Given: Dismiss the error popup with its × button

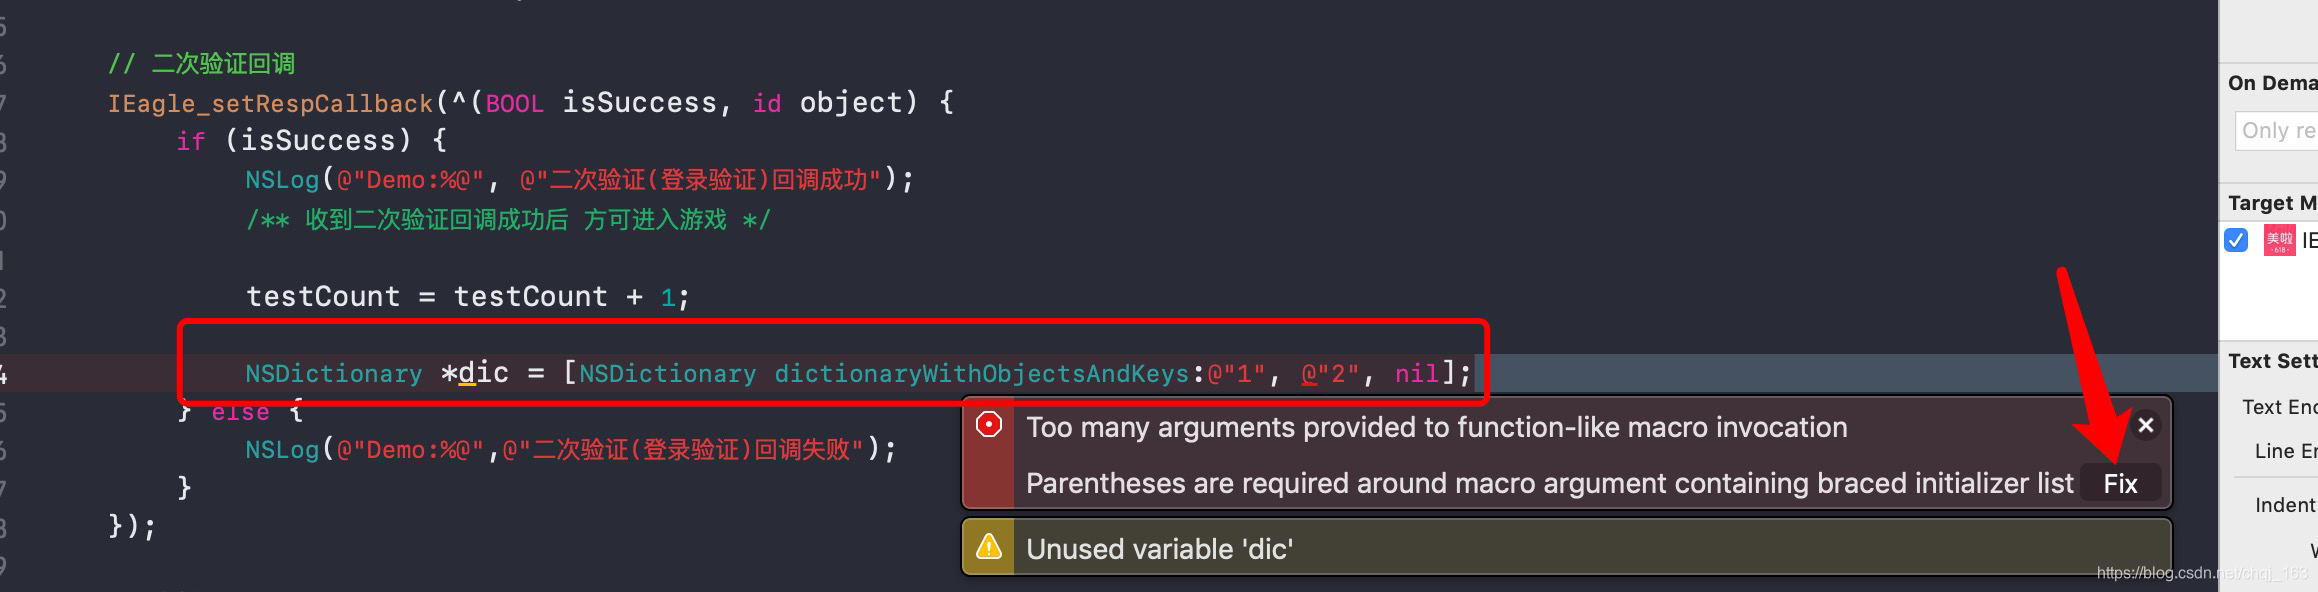Looking at the screenshot, I should coord(2145,426).
